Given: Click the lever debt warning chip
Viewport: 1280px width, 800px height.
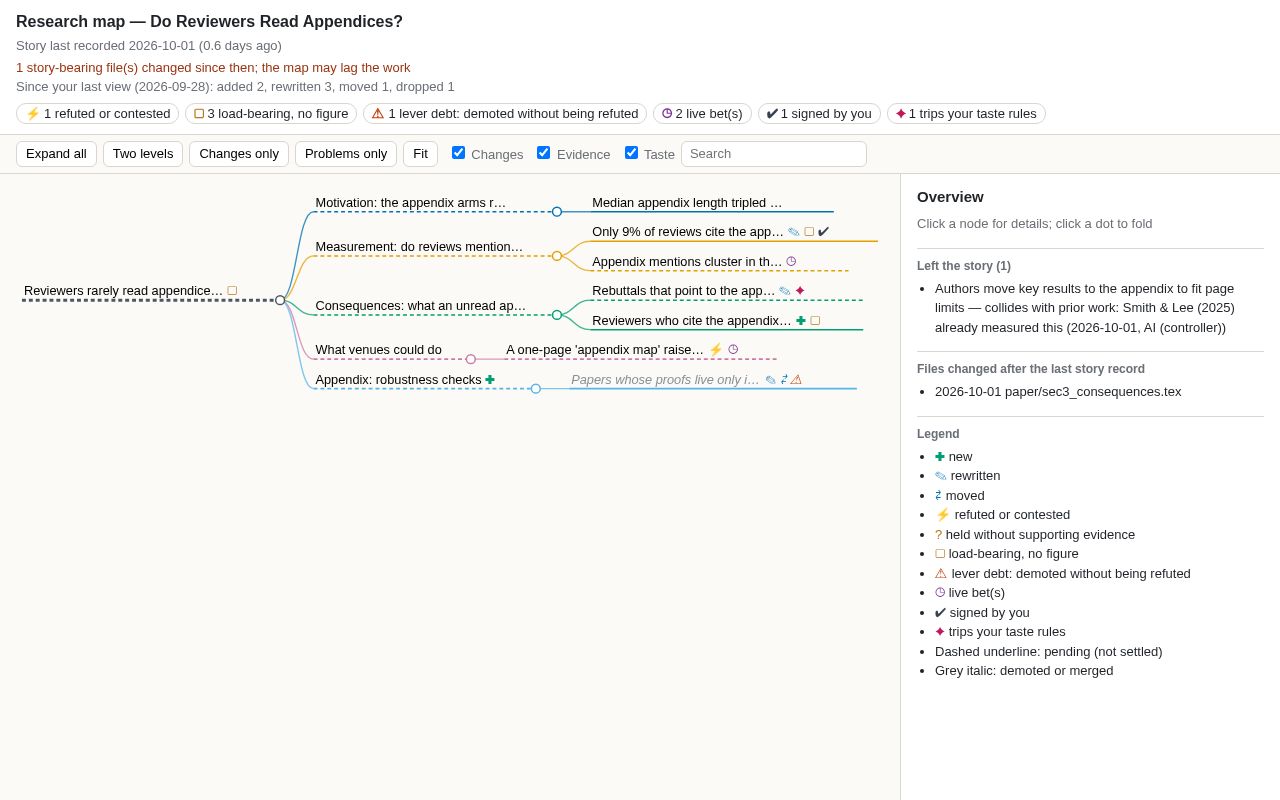Looking at the screenshot, I should 505,114.
